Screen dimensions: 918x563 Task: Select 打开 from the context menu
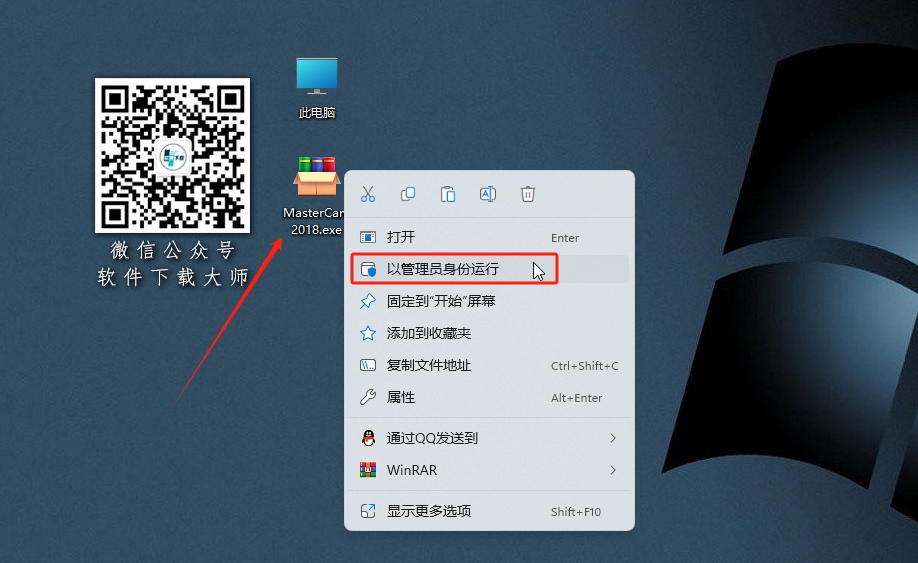(489, 237)
